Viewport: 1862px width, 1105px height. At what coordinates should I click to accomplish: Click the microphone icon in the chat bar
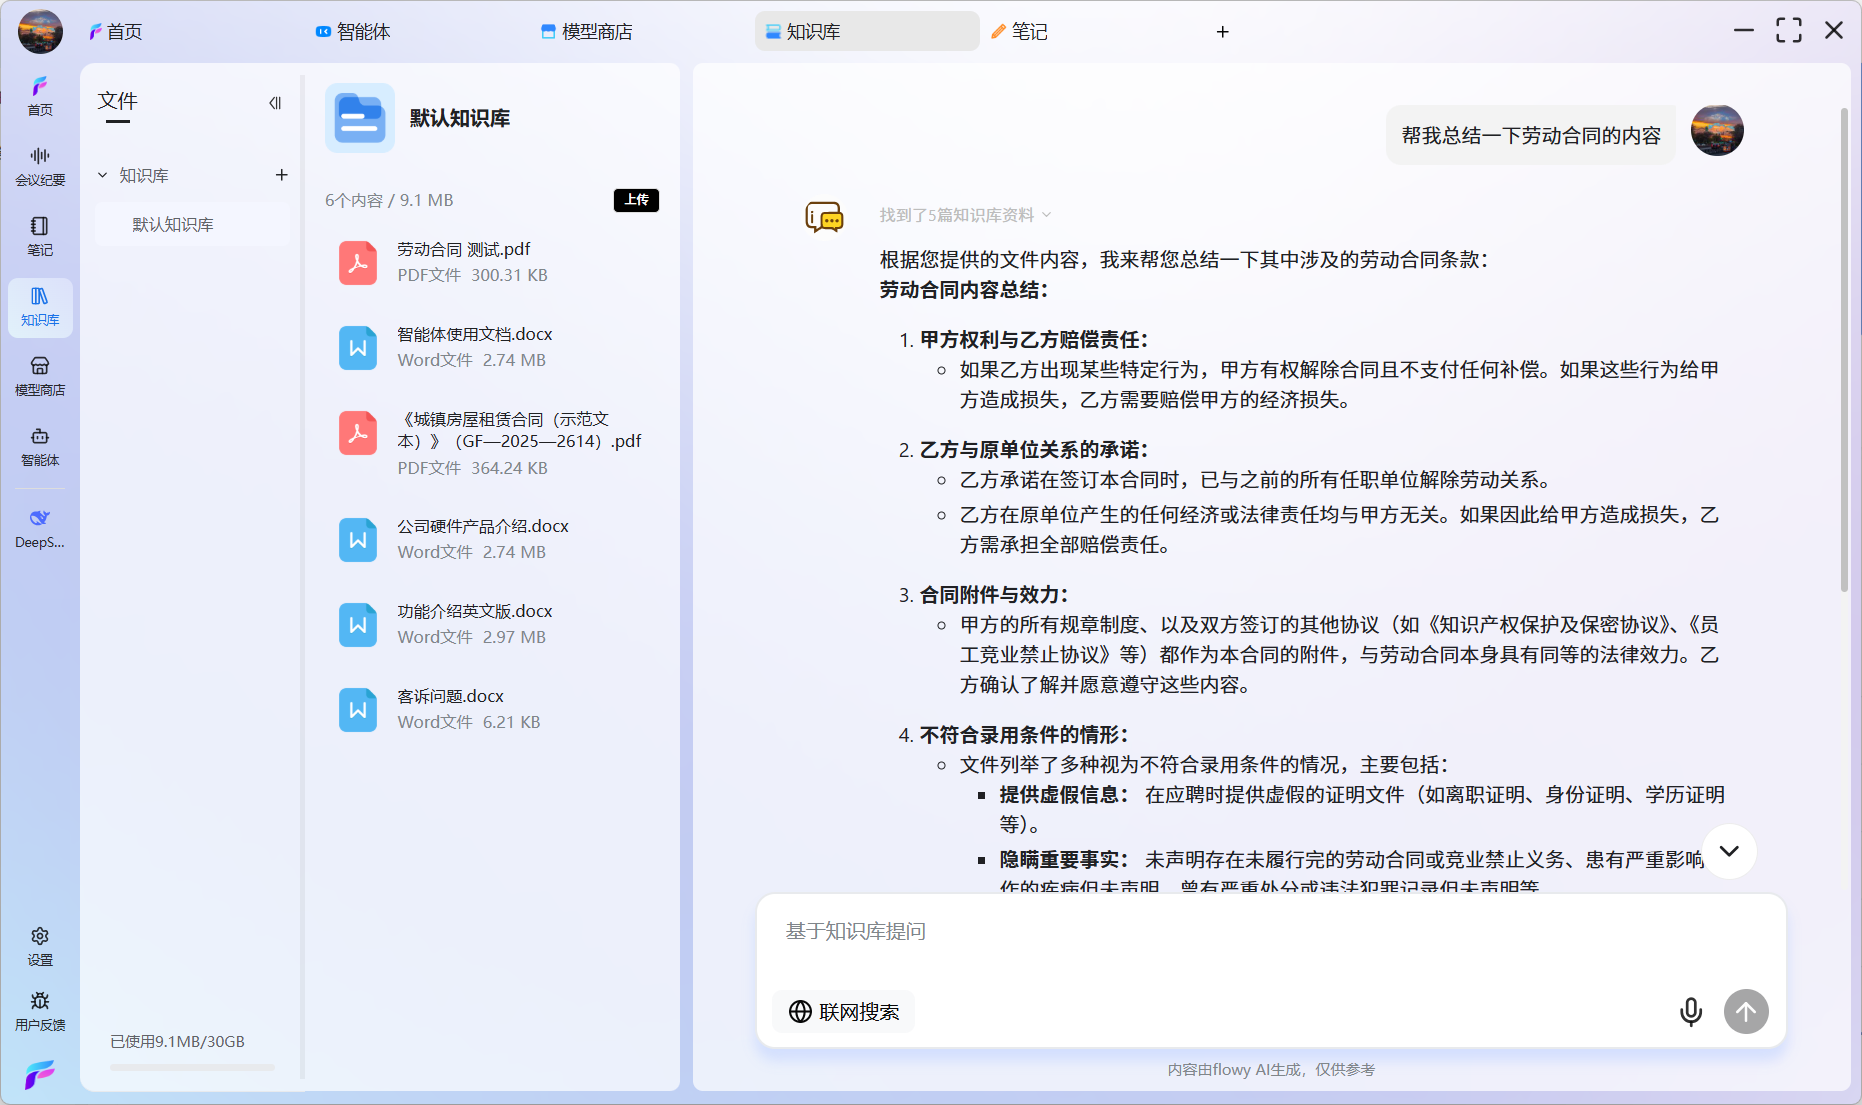tap(1690, 1011)
